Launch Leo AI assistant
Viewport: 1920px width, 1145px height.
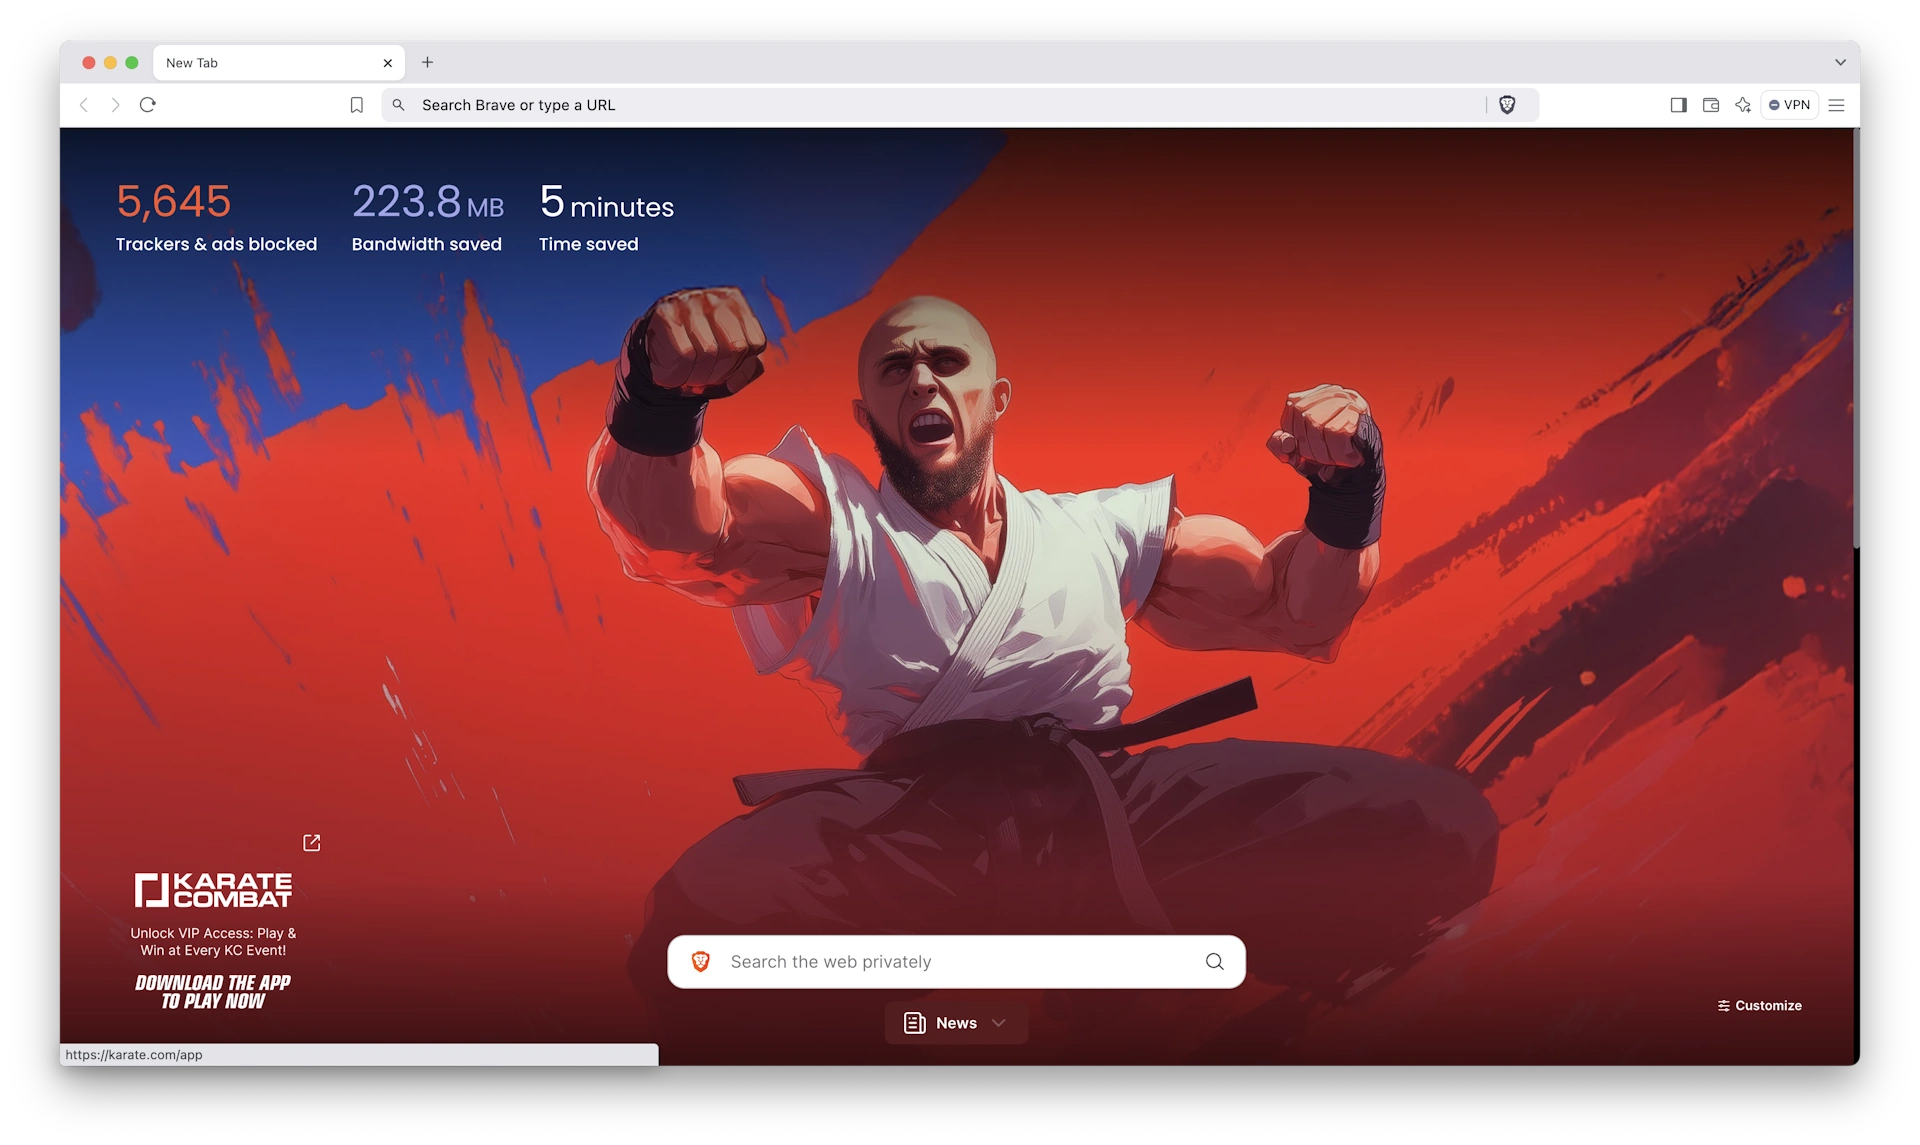1743,104
